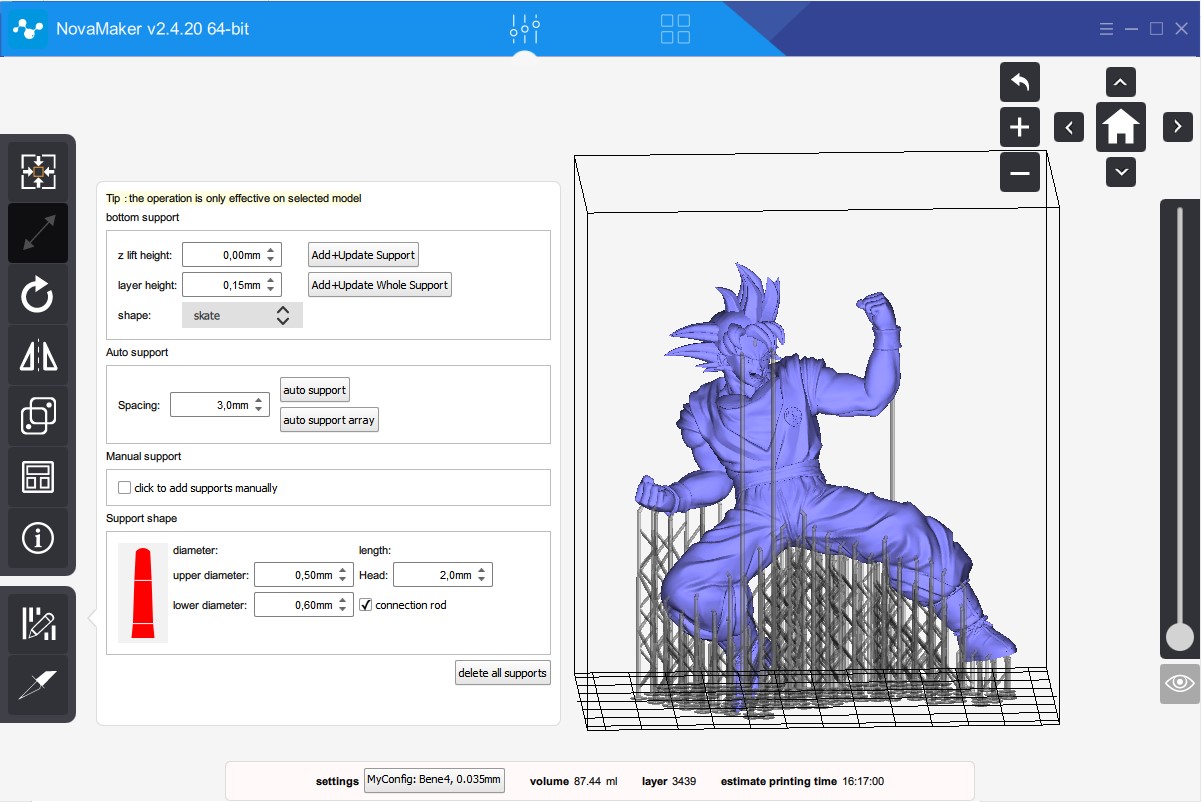Click the auto support button
The image size is (1201, 802).
tap(315, 390)
